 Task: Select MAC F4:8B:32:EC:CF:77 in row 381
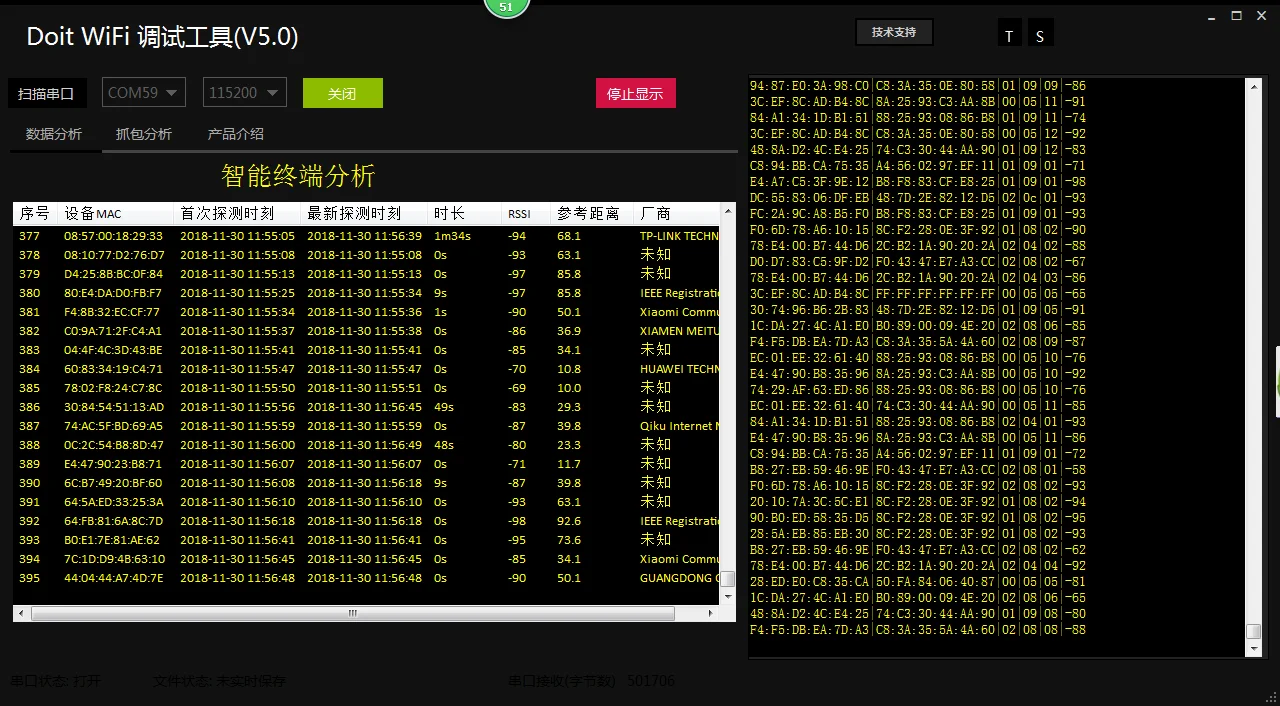[113, 312]
